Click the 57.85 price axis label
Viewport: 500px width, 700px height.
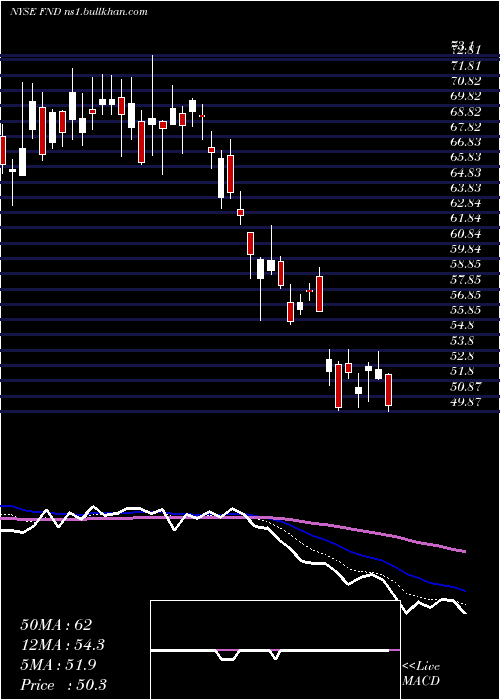coord(466,280)
